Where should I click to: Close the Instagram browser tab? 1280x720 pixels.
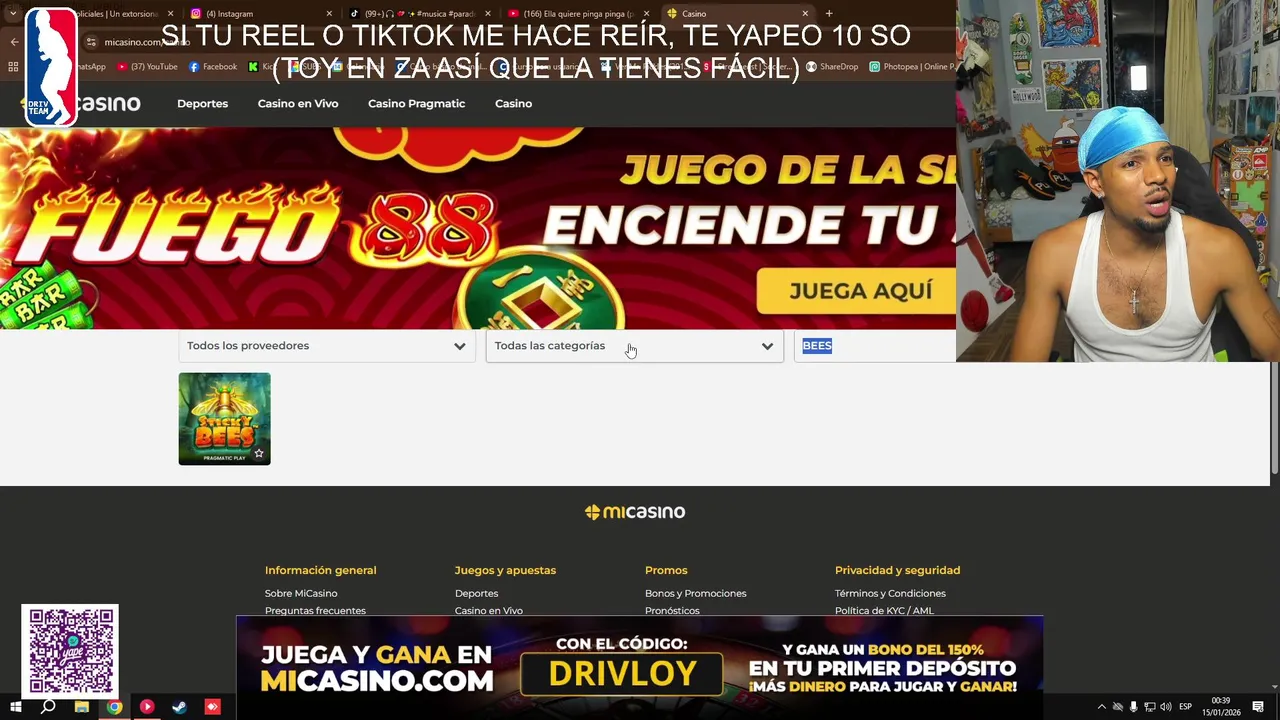point(329,14)
